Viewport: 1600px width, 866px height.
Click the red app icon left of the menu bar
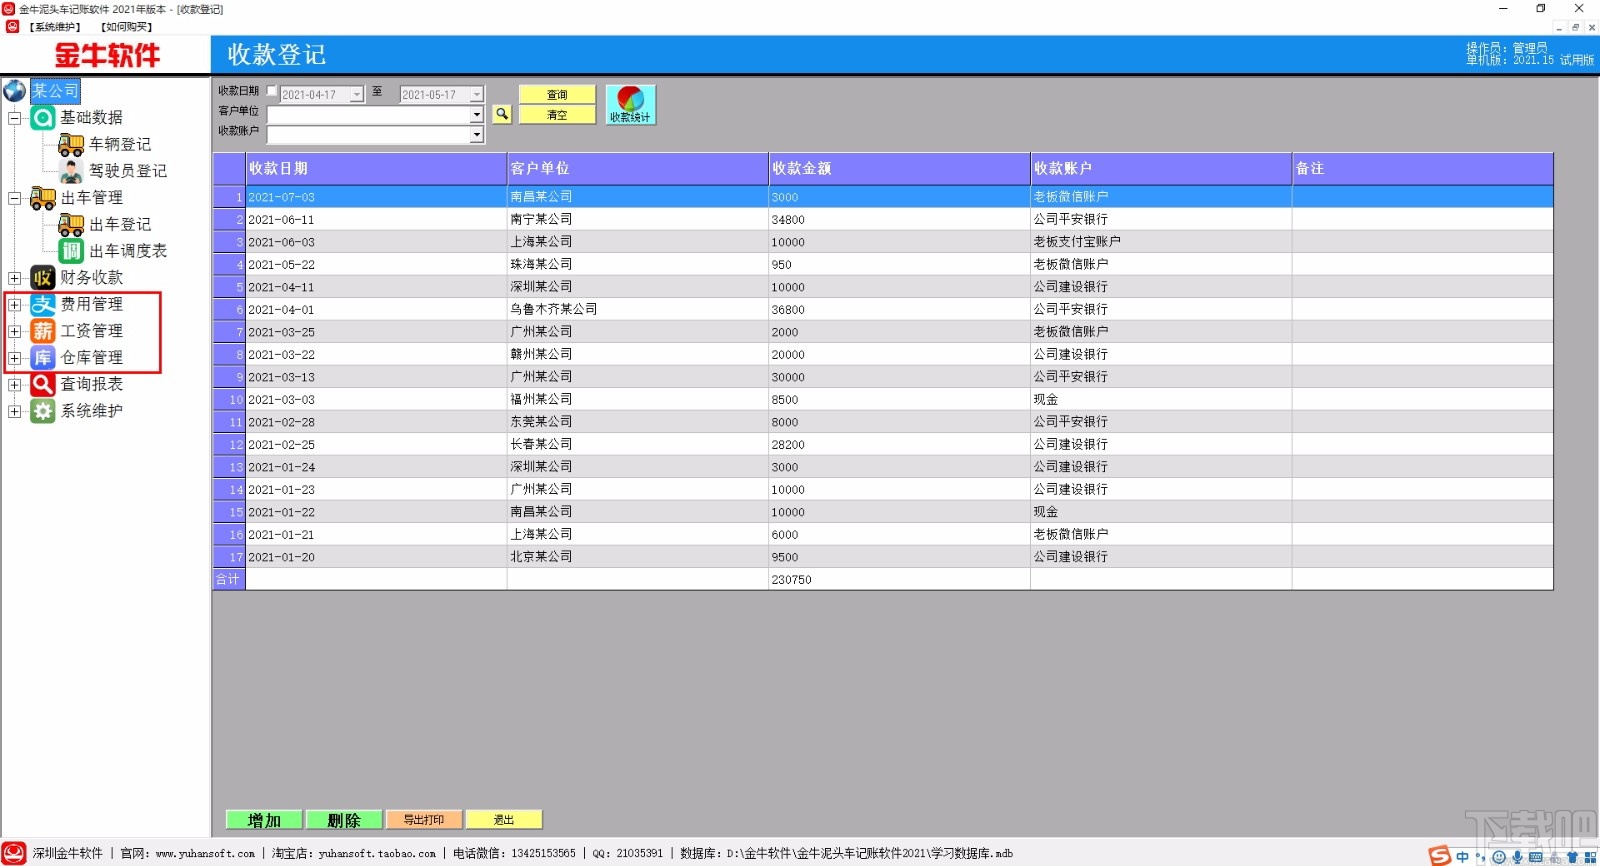(x=12, y=27)
